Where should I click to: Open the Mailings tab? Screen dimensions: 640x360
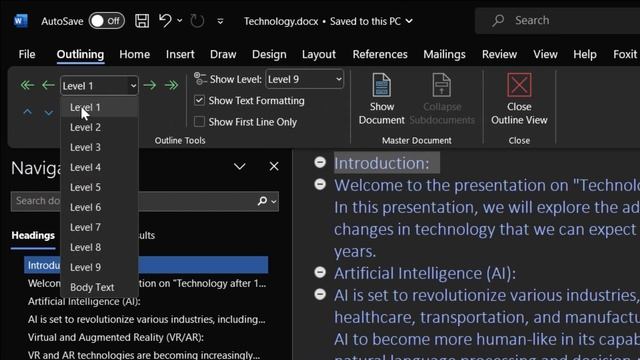pyautogui.click(x=444, y=54)
